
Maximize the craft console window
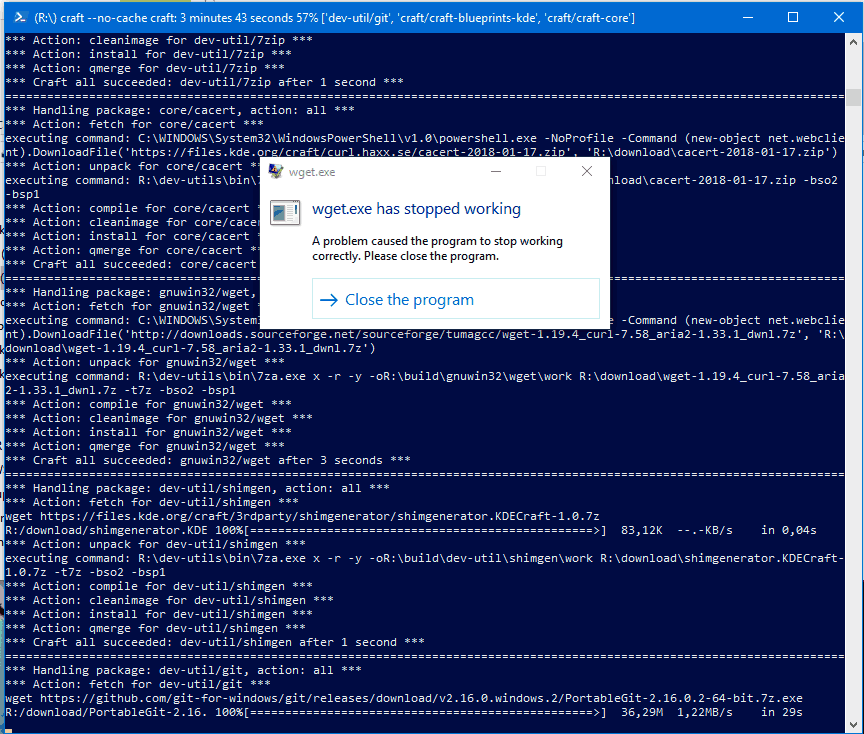[793, 17]
